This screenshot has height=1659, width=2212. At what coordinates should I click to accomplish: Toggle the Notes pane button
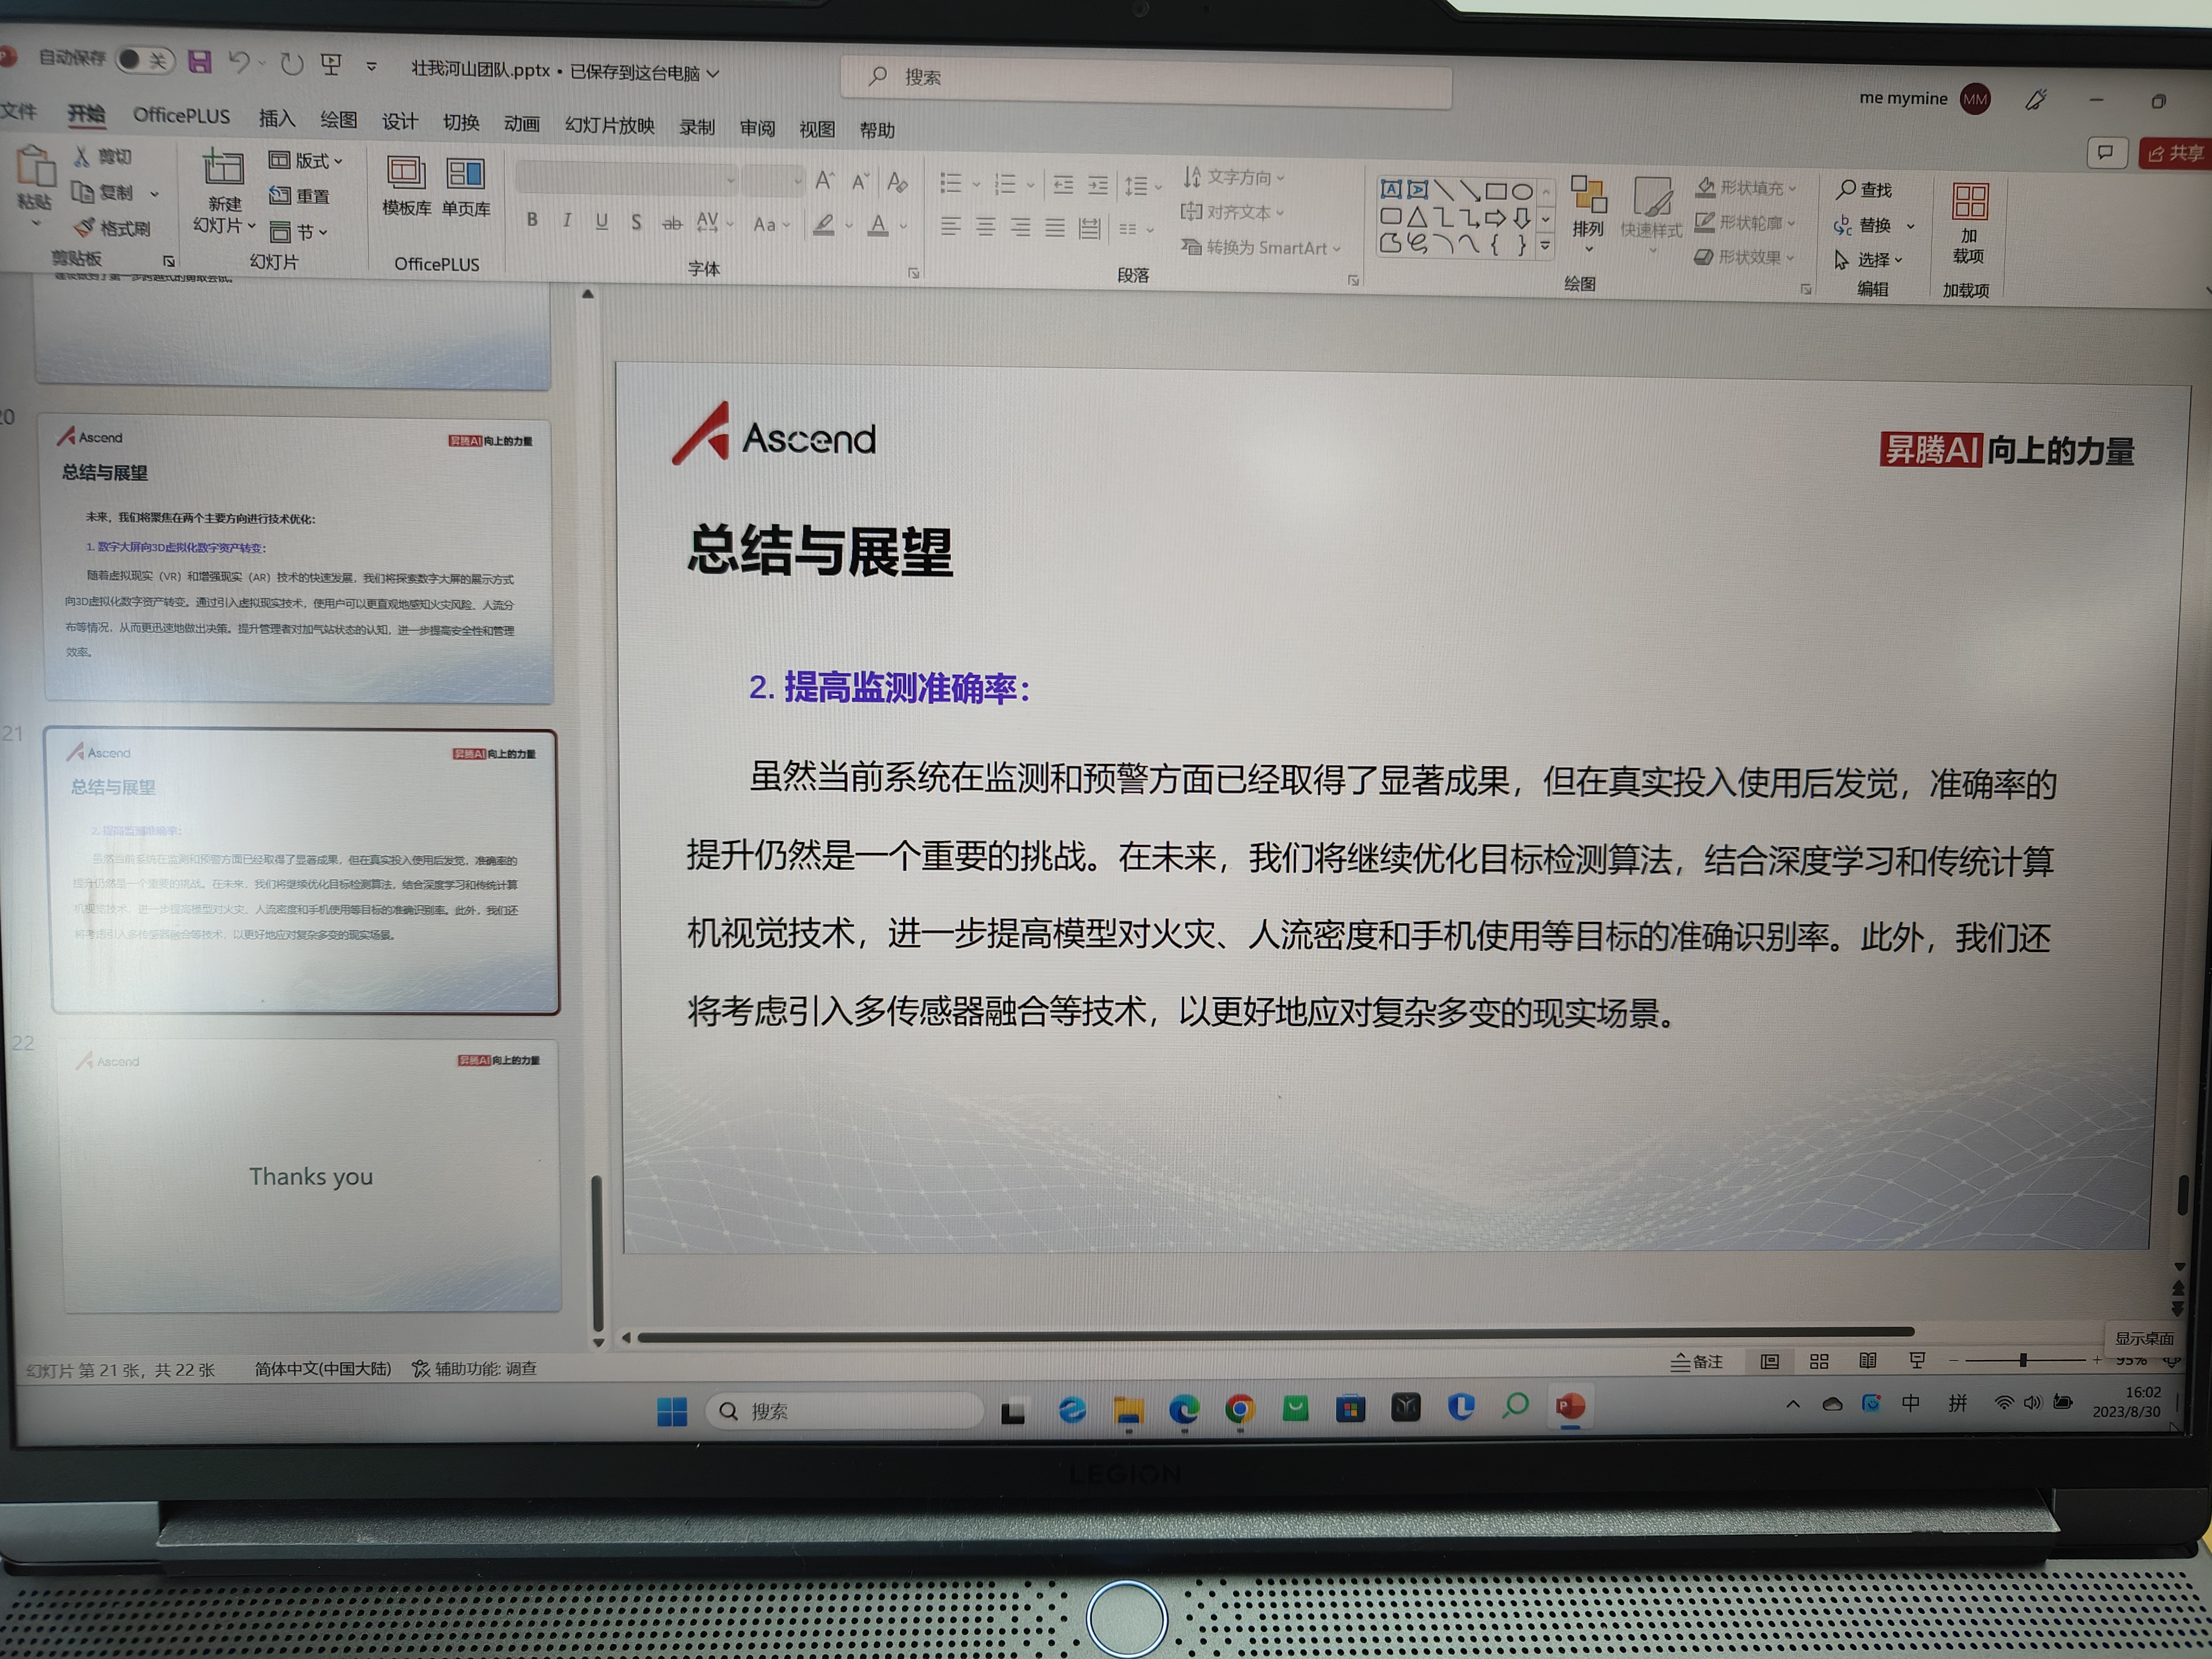click(1697, 1361)
